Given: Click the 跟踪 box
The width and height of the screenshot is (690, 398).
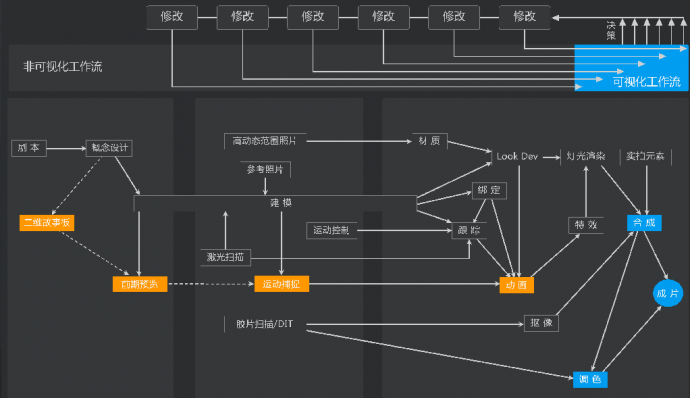Looking at the screenshot, I should (469, 230).
